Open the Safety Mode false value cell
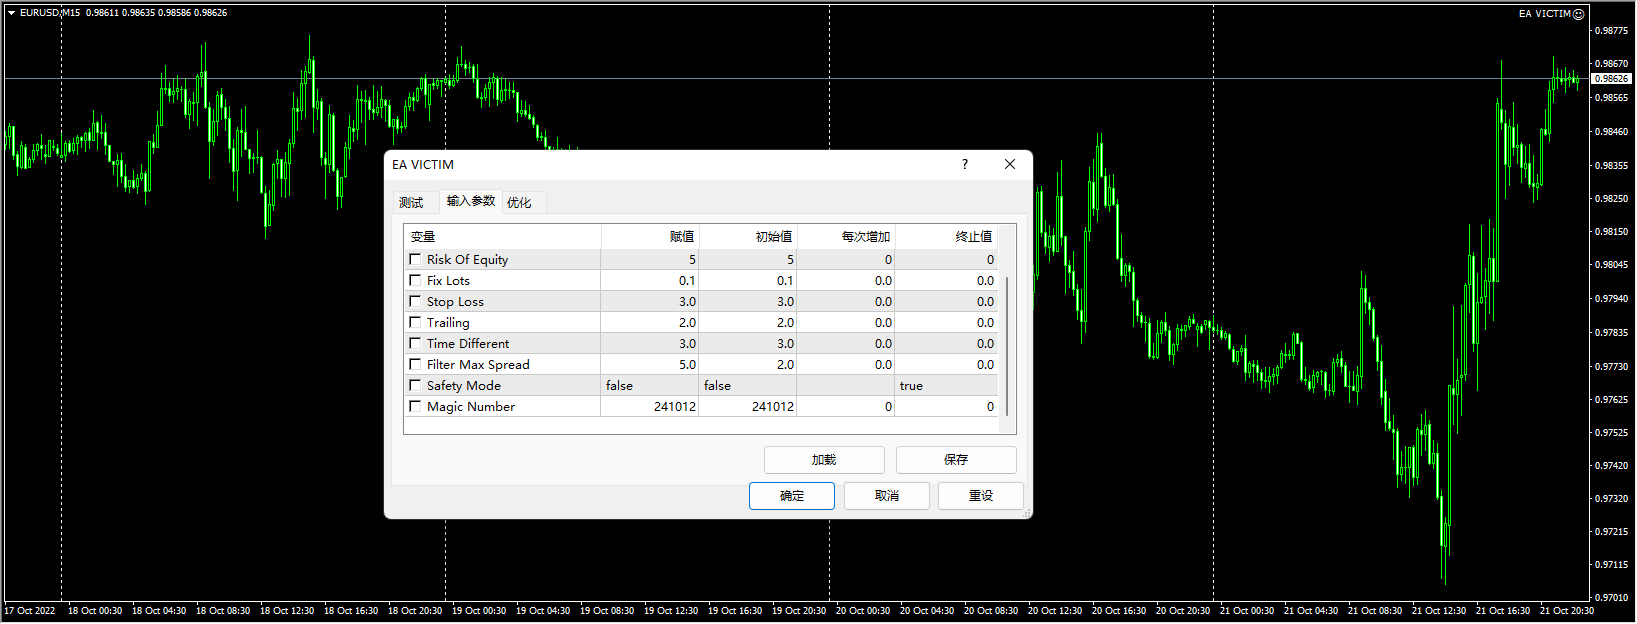The image size is (1637, 624). [648, 386]
